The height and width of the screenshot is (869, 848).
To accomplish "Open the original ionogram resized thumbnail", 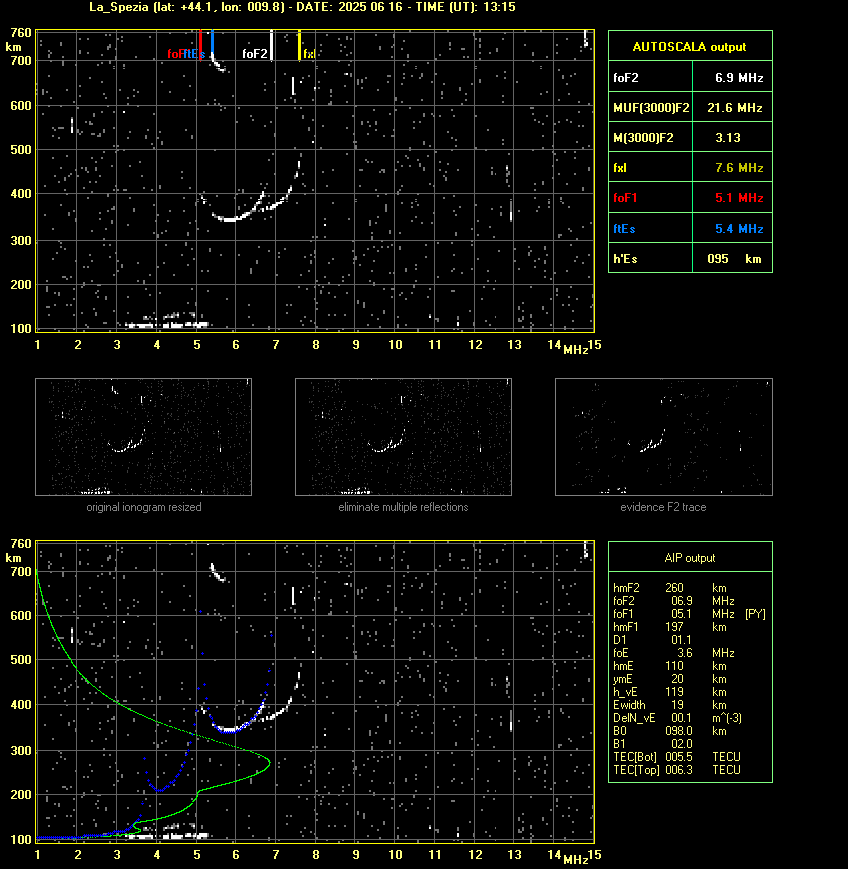I will coord(144,437).
